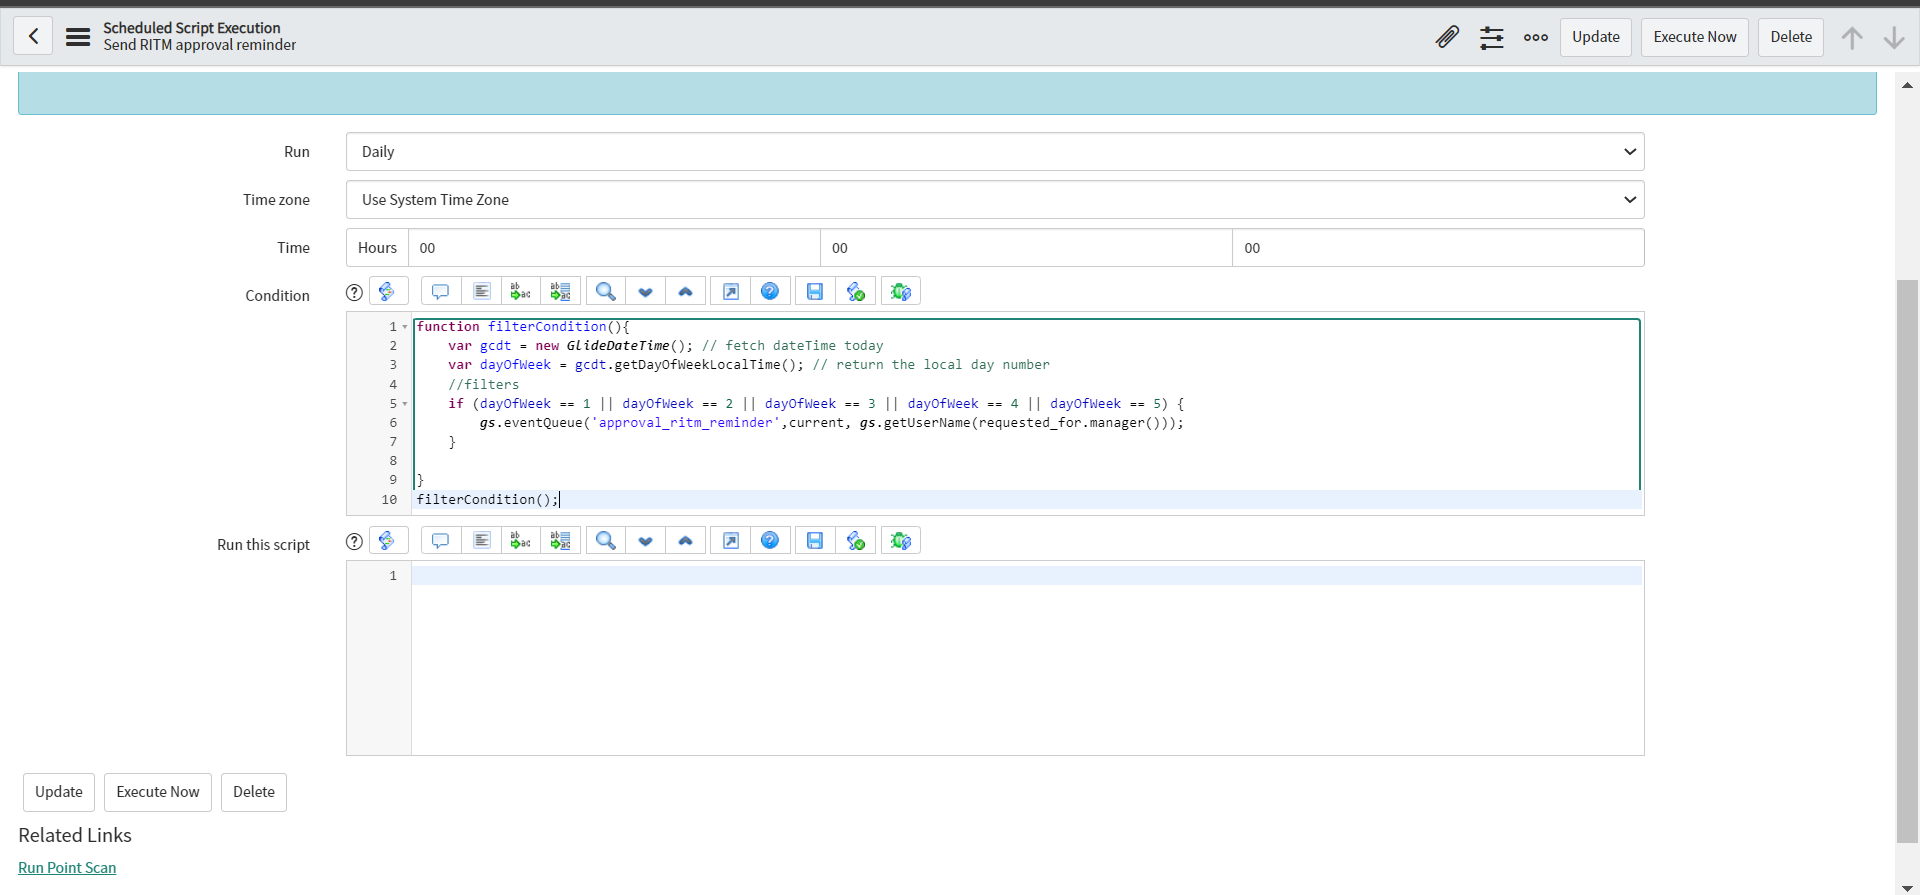Go back using the header arrow

point(33,37)
